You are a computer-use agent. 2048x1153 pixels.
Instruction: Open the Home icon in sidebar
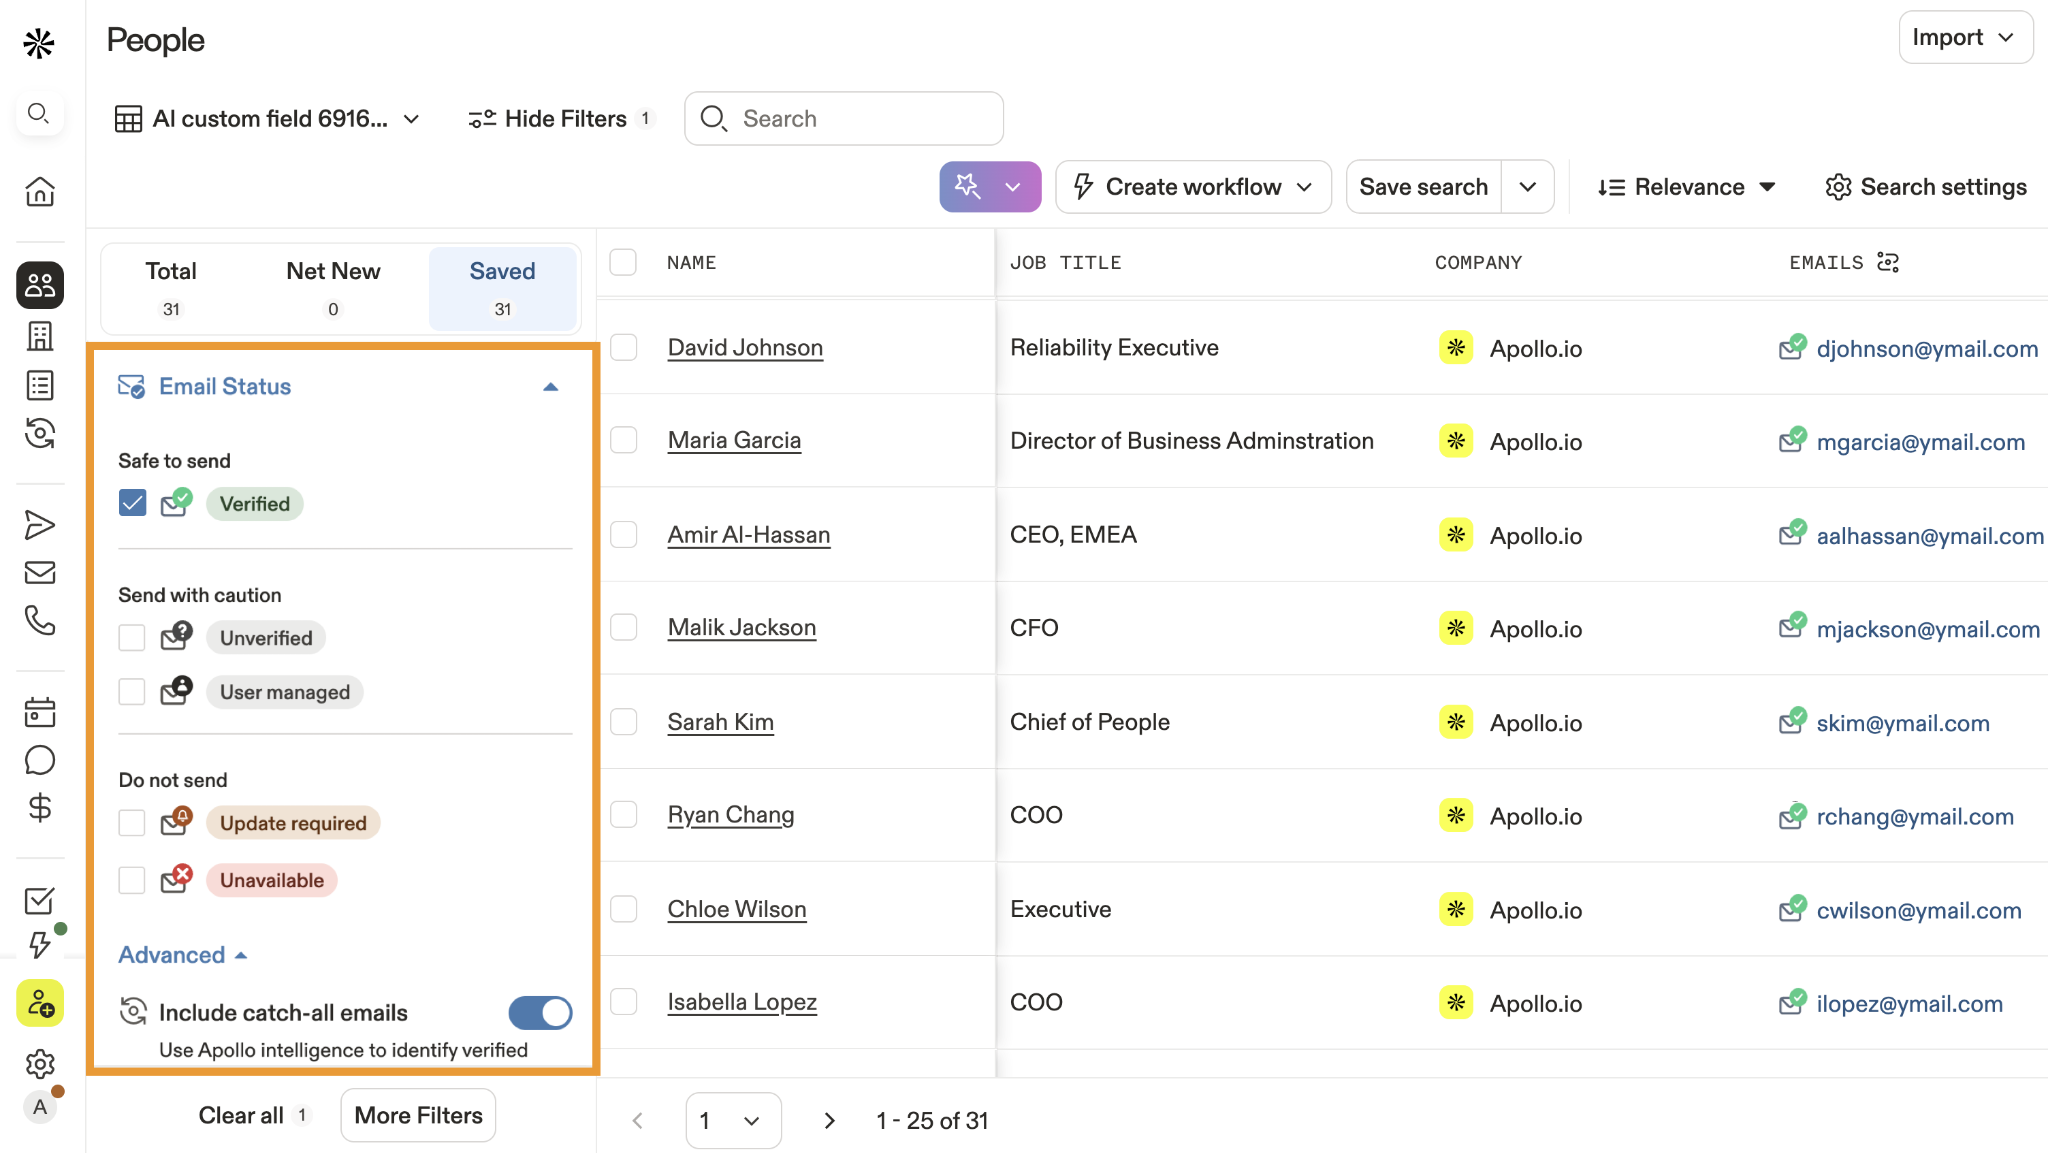(x=40, y=191)
